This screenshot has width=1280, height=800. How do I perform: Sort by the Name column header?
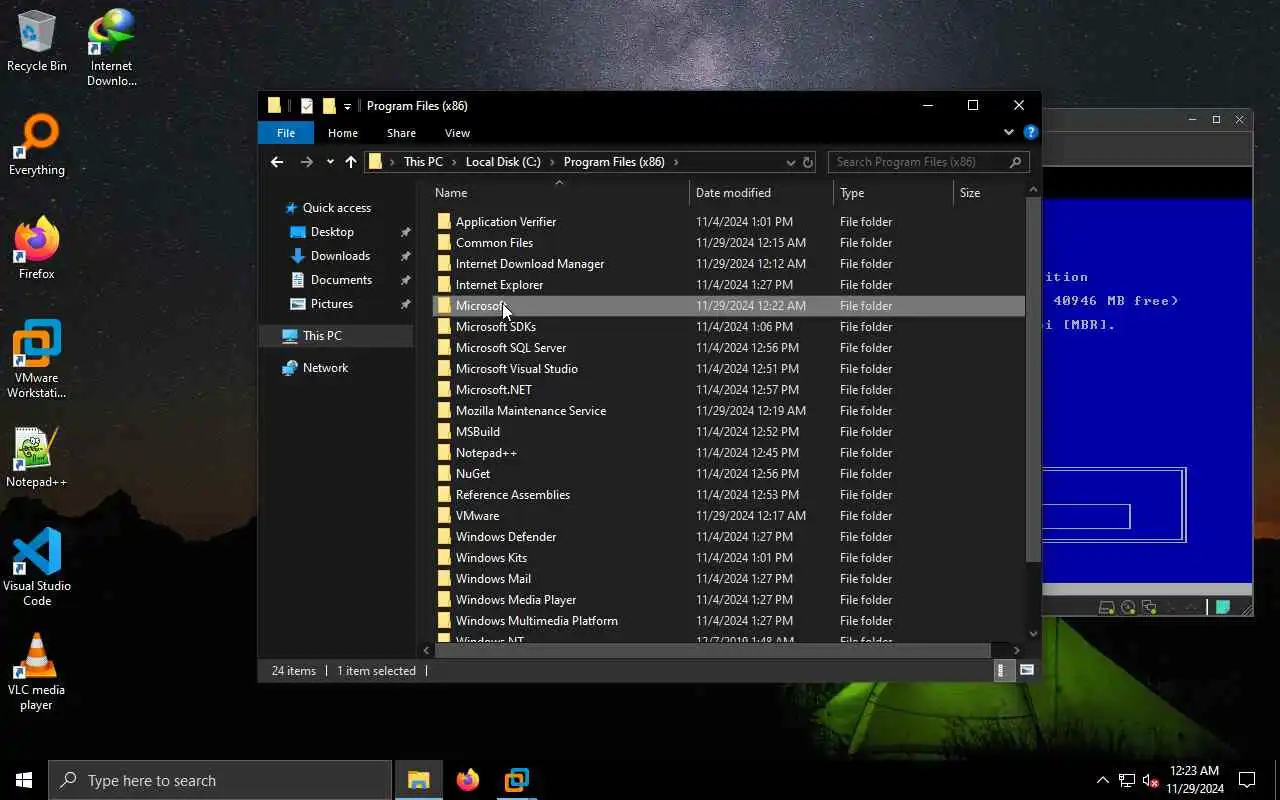(x=561, y=193)
